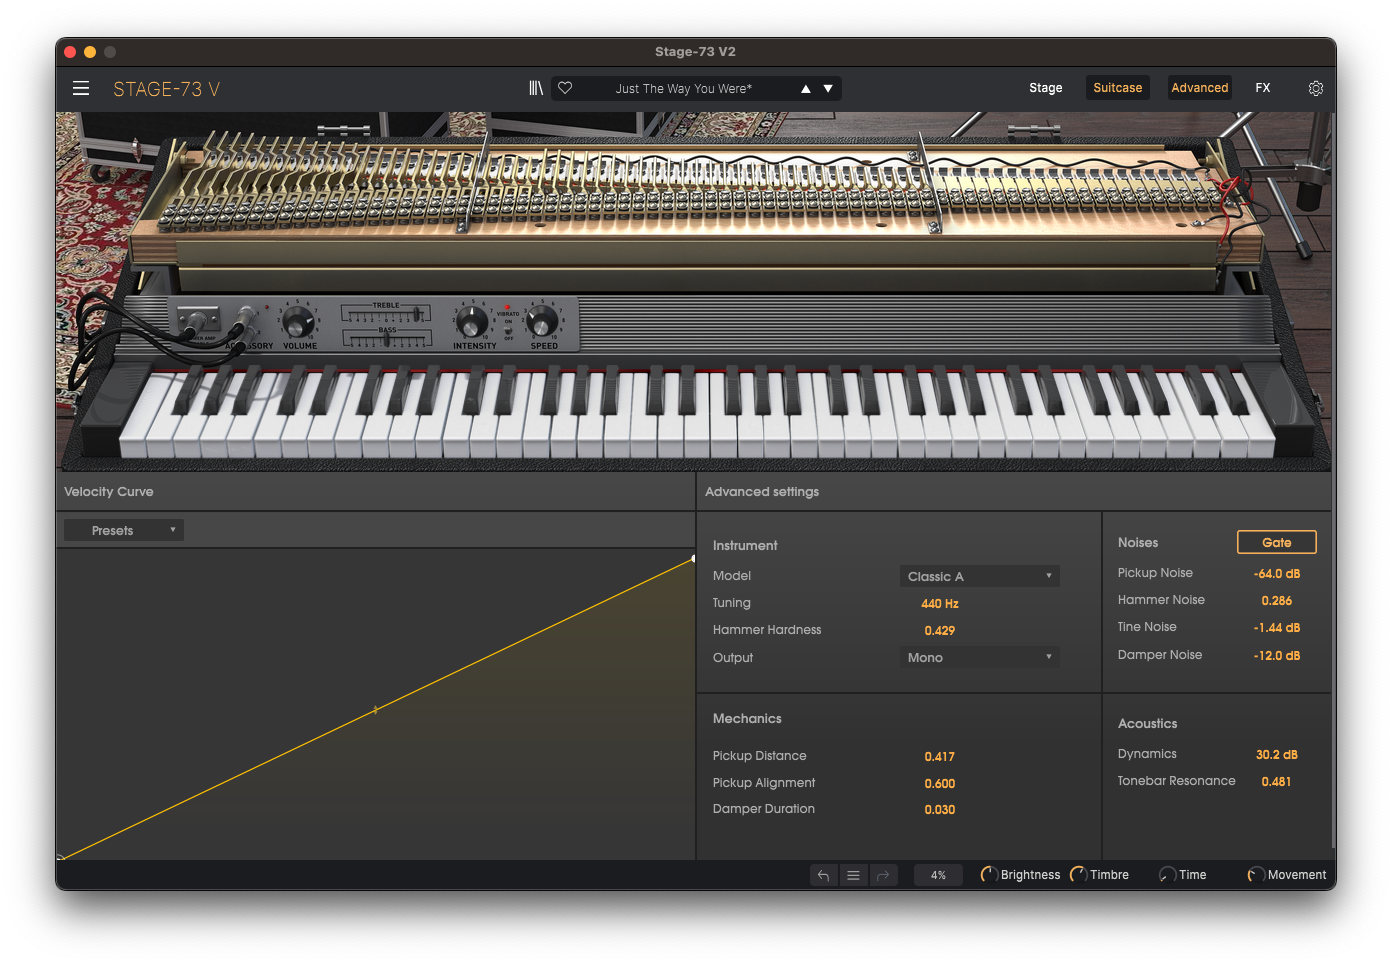Click the Velocity Curve panel title

(x=109, y=492)
